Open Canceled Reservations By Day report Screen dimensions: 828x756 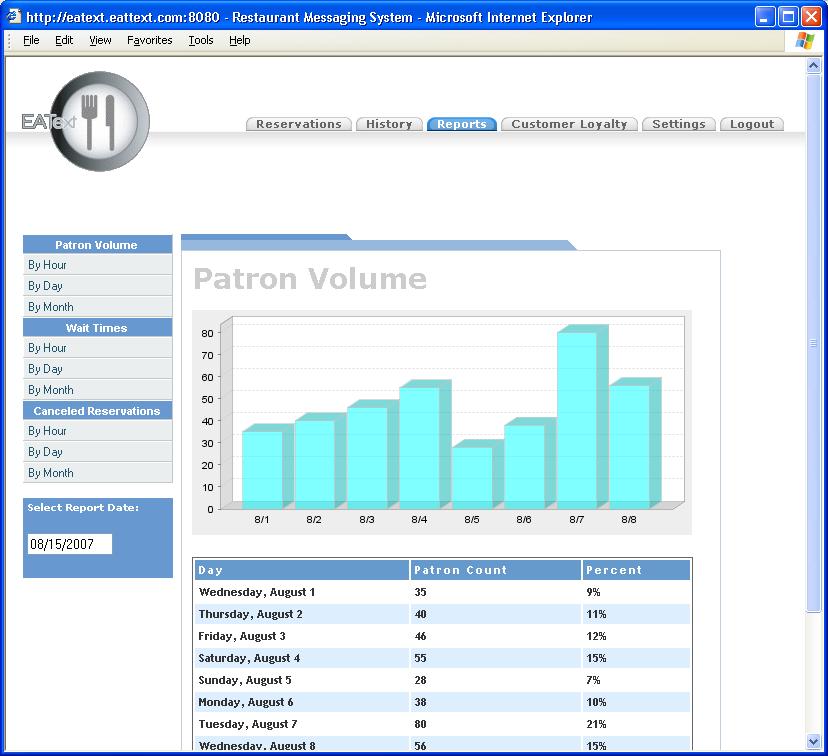tap(46, 452)
